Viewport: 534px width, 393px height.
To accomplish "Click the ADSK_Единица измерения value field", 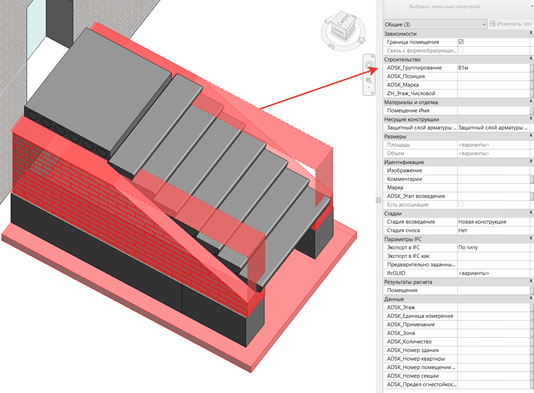I will pos(493,316).
